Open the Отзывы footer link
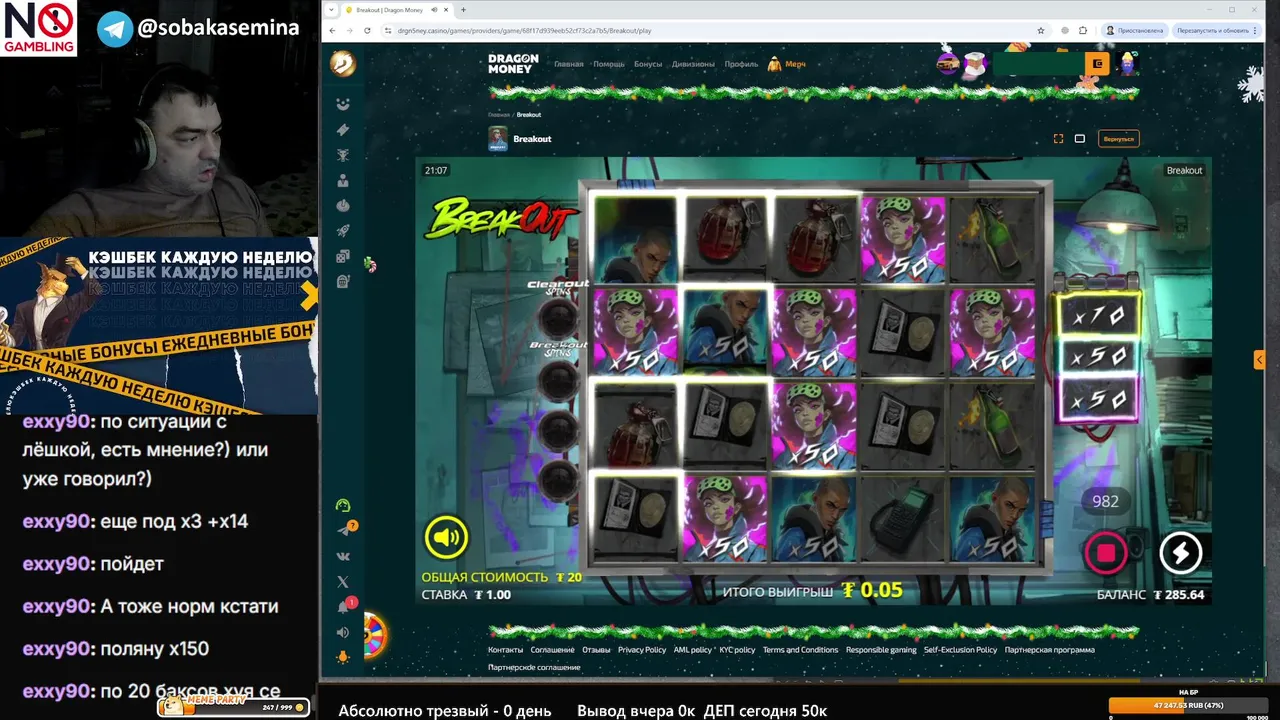 pos(596,650)
